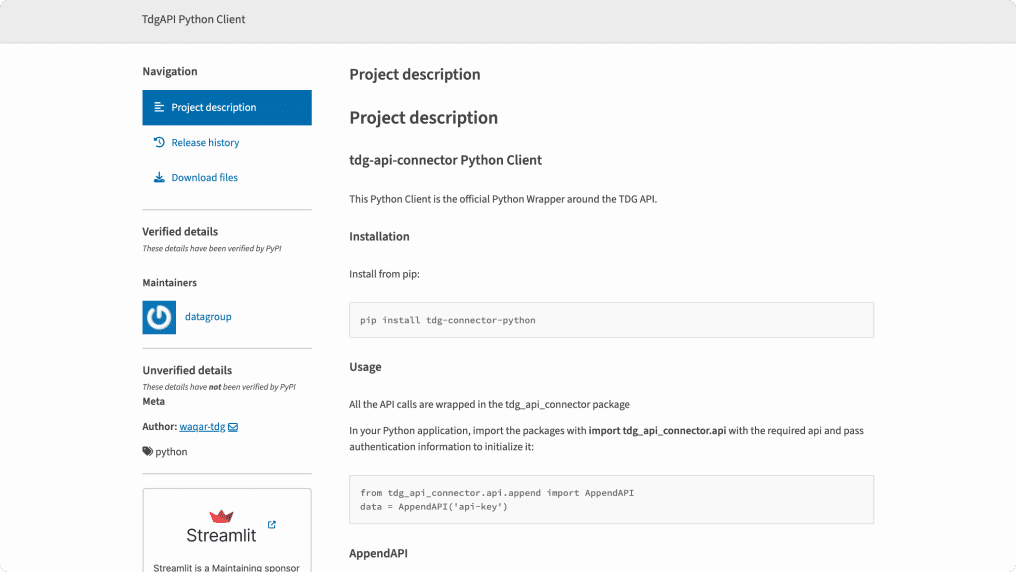The width and height of the screenshot is (1016, 572).
Task: Click the envelope icon beside waqar-tdg
Action: click(x=233, y=427)
